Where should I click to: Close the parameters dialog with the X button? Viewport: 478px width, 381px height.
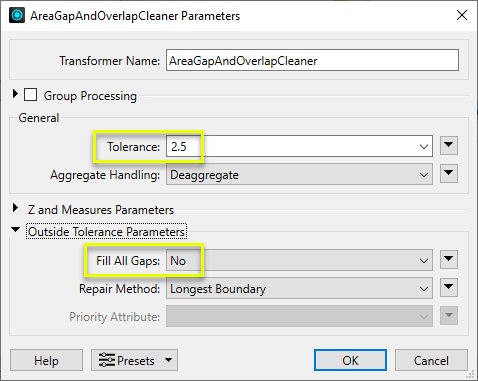coord(462,15)
